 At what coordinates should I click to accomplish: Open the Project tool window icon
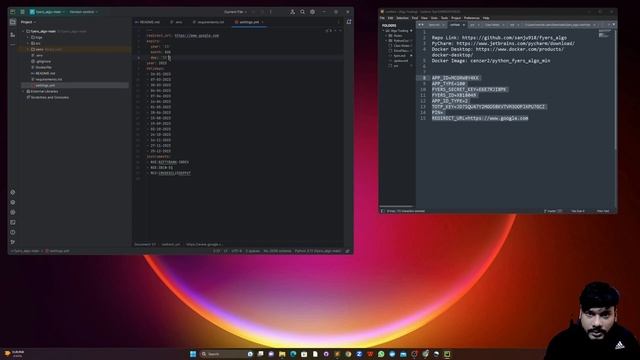tap(13, 22)
